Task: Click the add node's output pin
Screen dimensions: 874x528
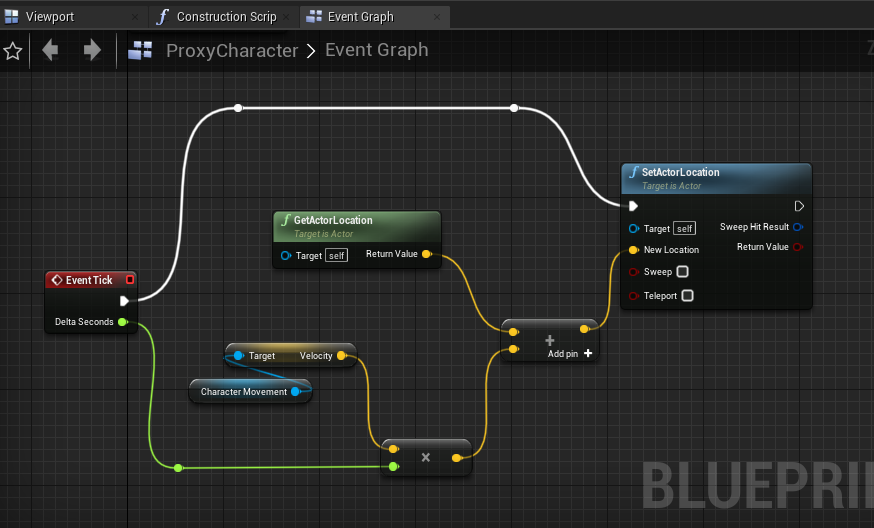Action: (x=584, y=329)
